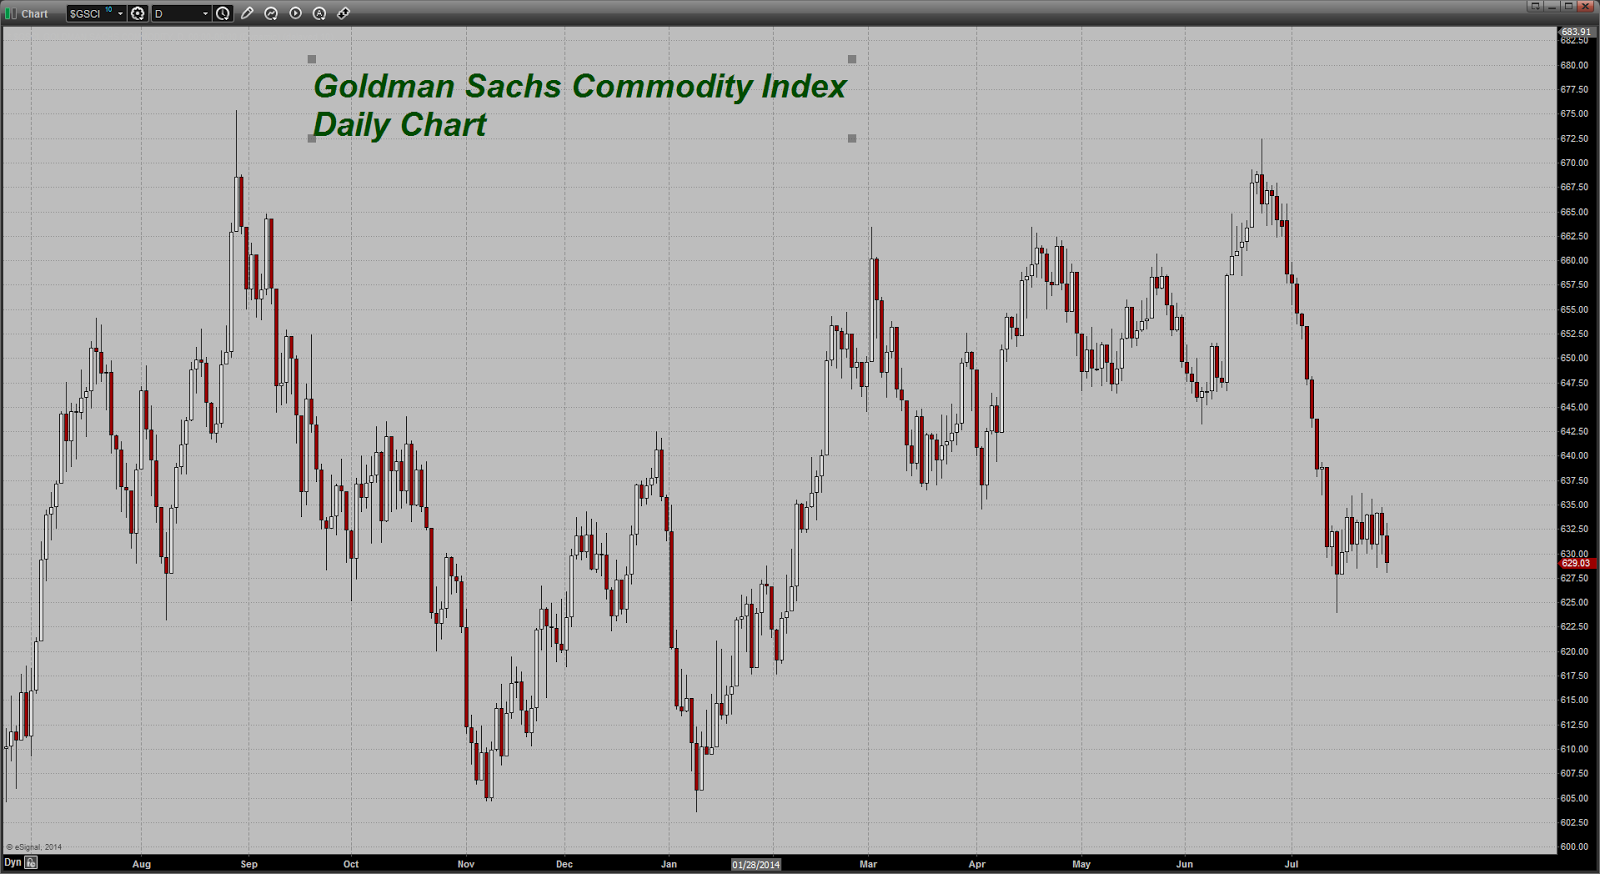Click the Dec label on time axis
Image resolution: width=1600 pixels, height=874 pixels.
[x=564, y=864]
